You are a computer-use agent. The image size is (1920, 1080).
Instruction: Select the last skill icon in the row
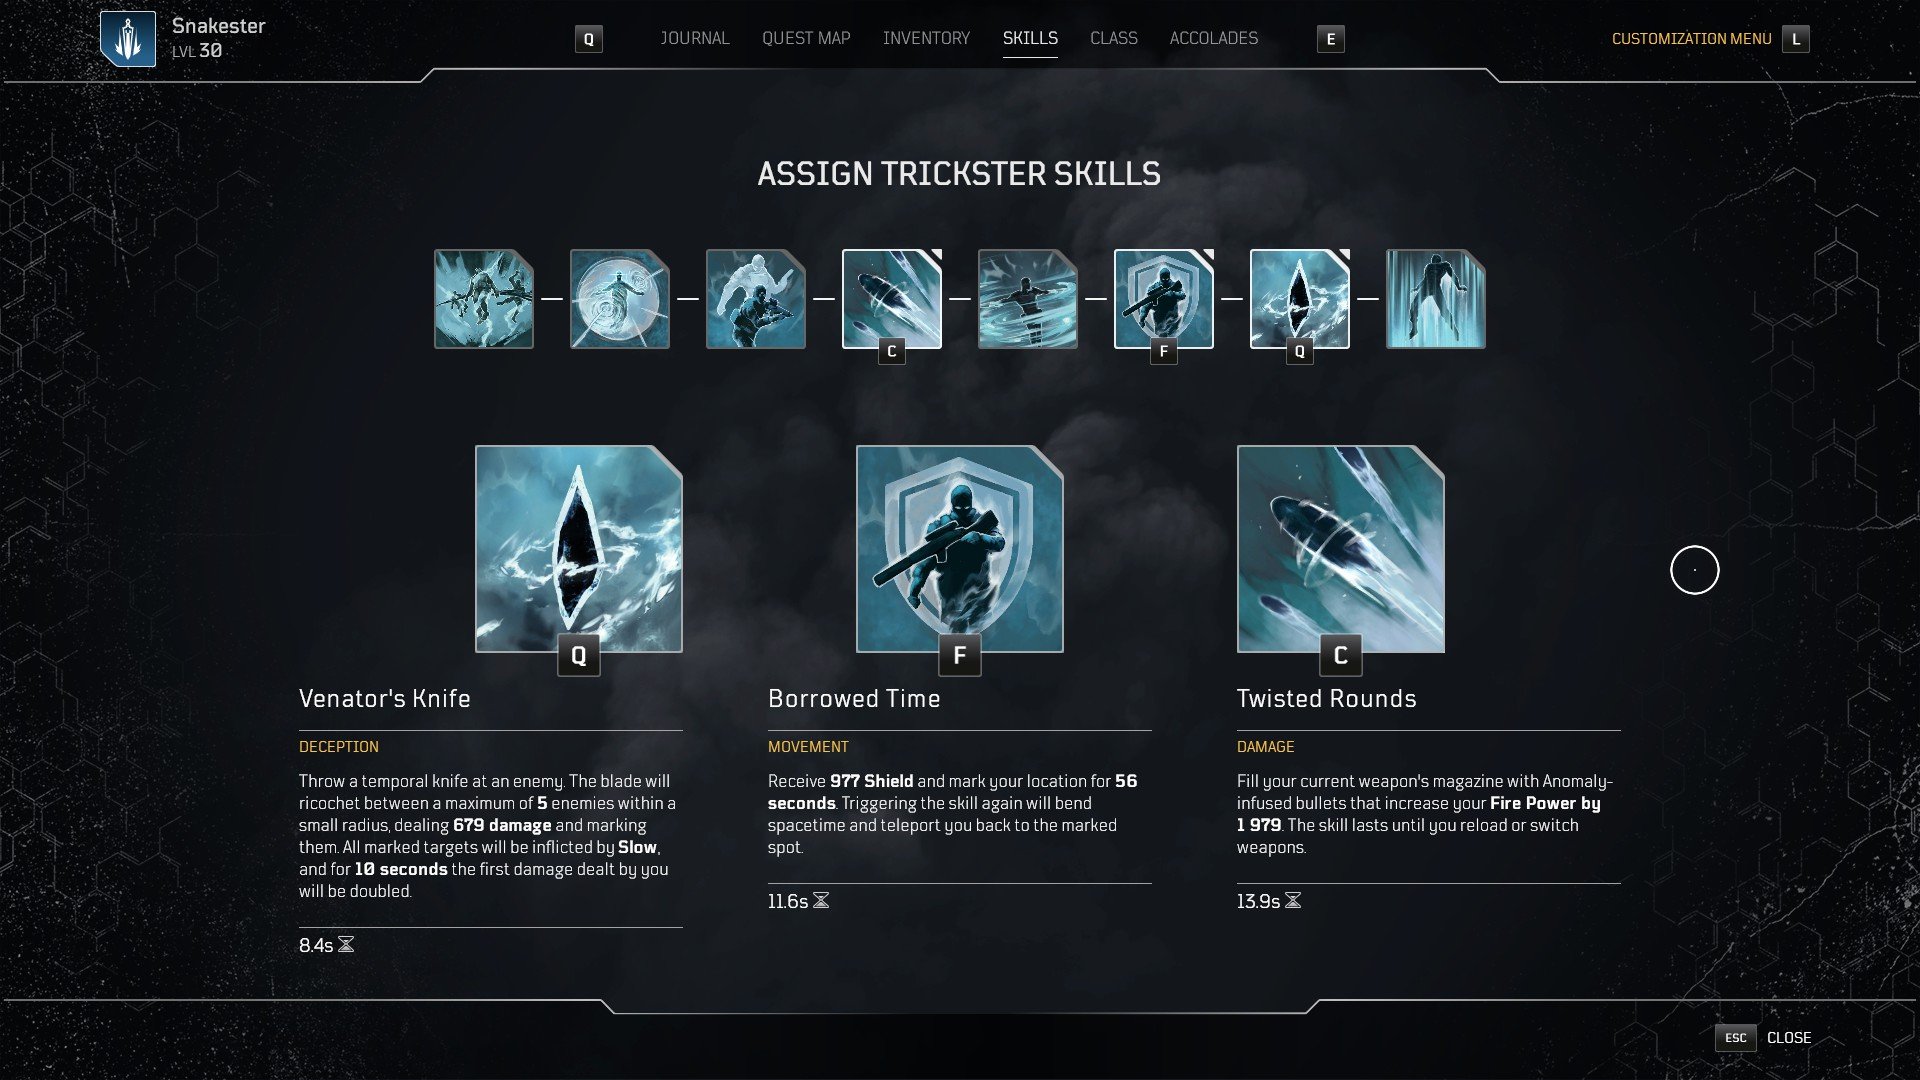point(1436,299)
